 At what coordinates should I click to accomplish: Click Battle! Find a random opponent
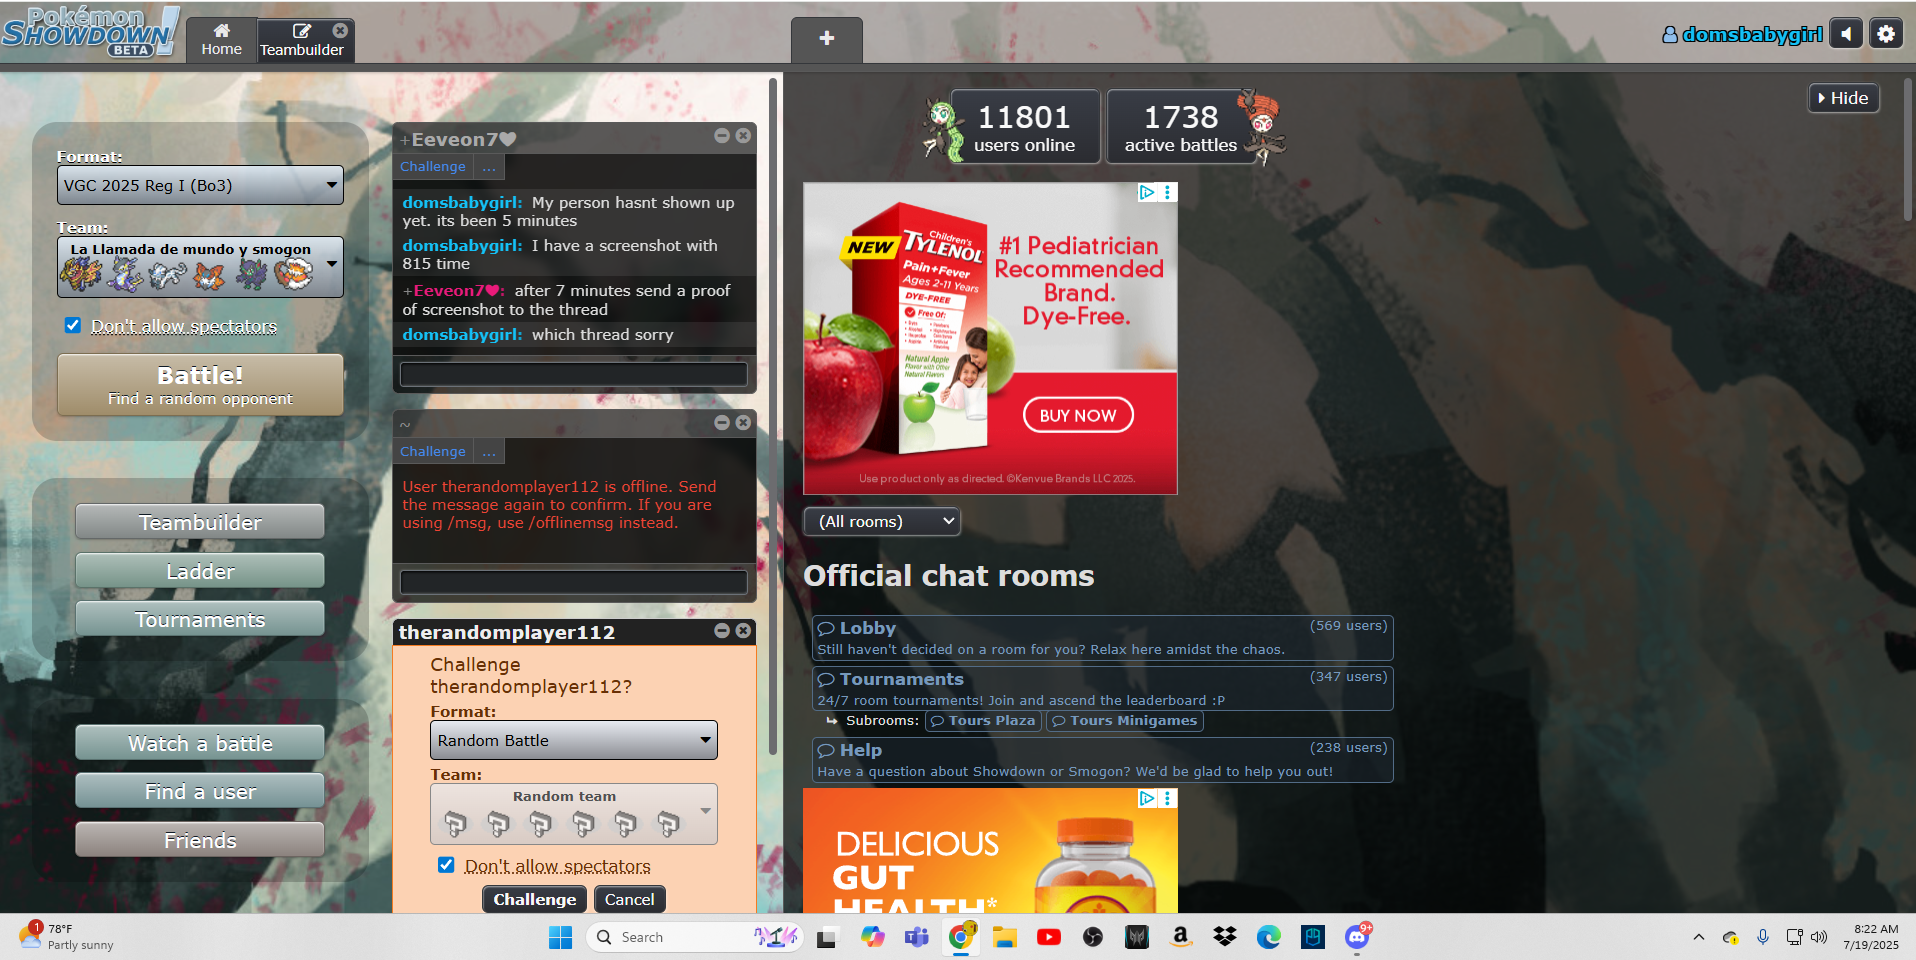[x=200, y=385]
